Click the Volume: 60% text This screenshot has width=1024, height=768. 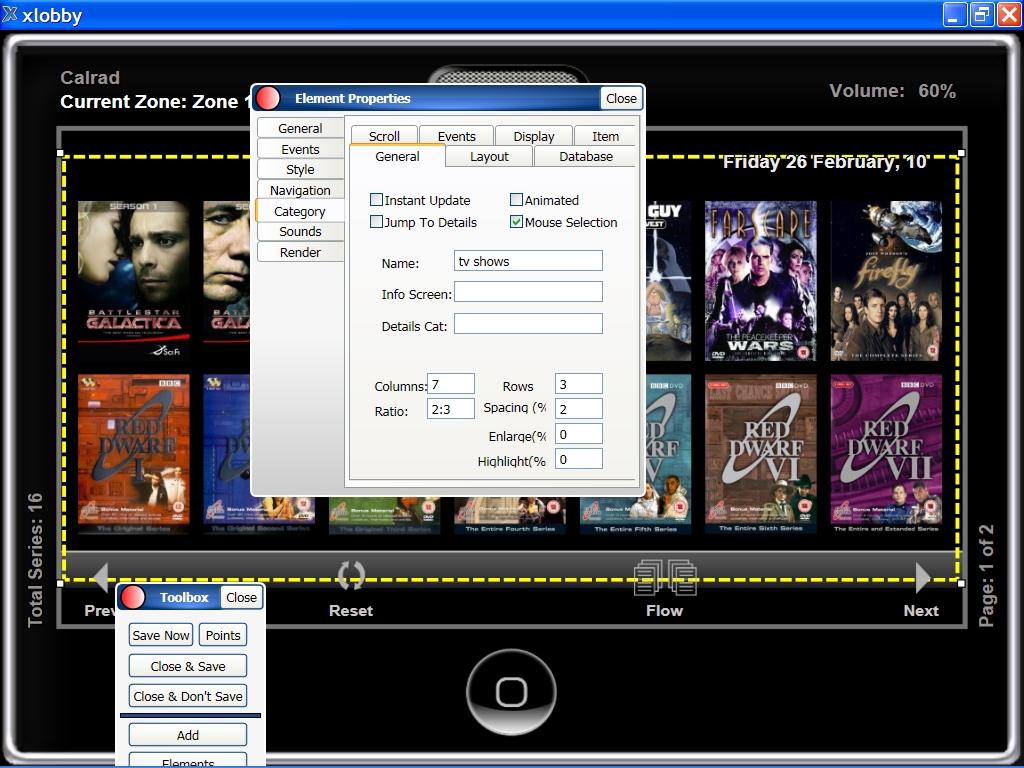[x=893, y=91]
